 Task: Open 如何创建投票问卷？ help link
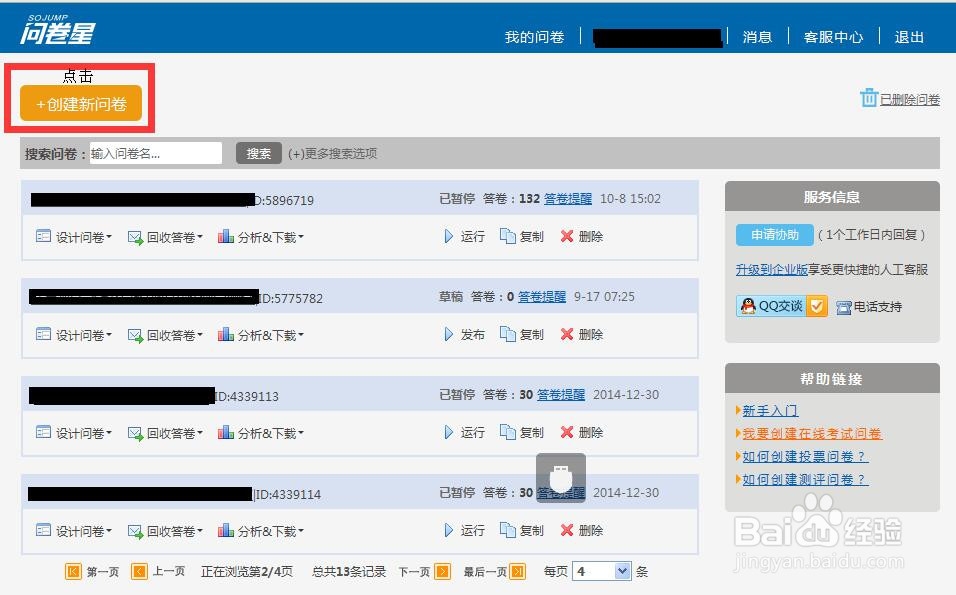805,457
